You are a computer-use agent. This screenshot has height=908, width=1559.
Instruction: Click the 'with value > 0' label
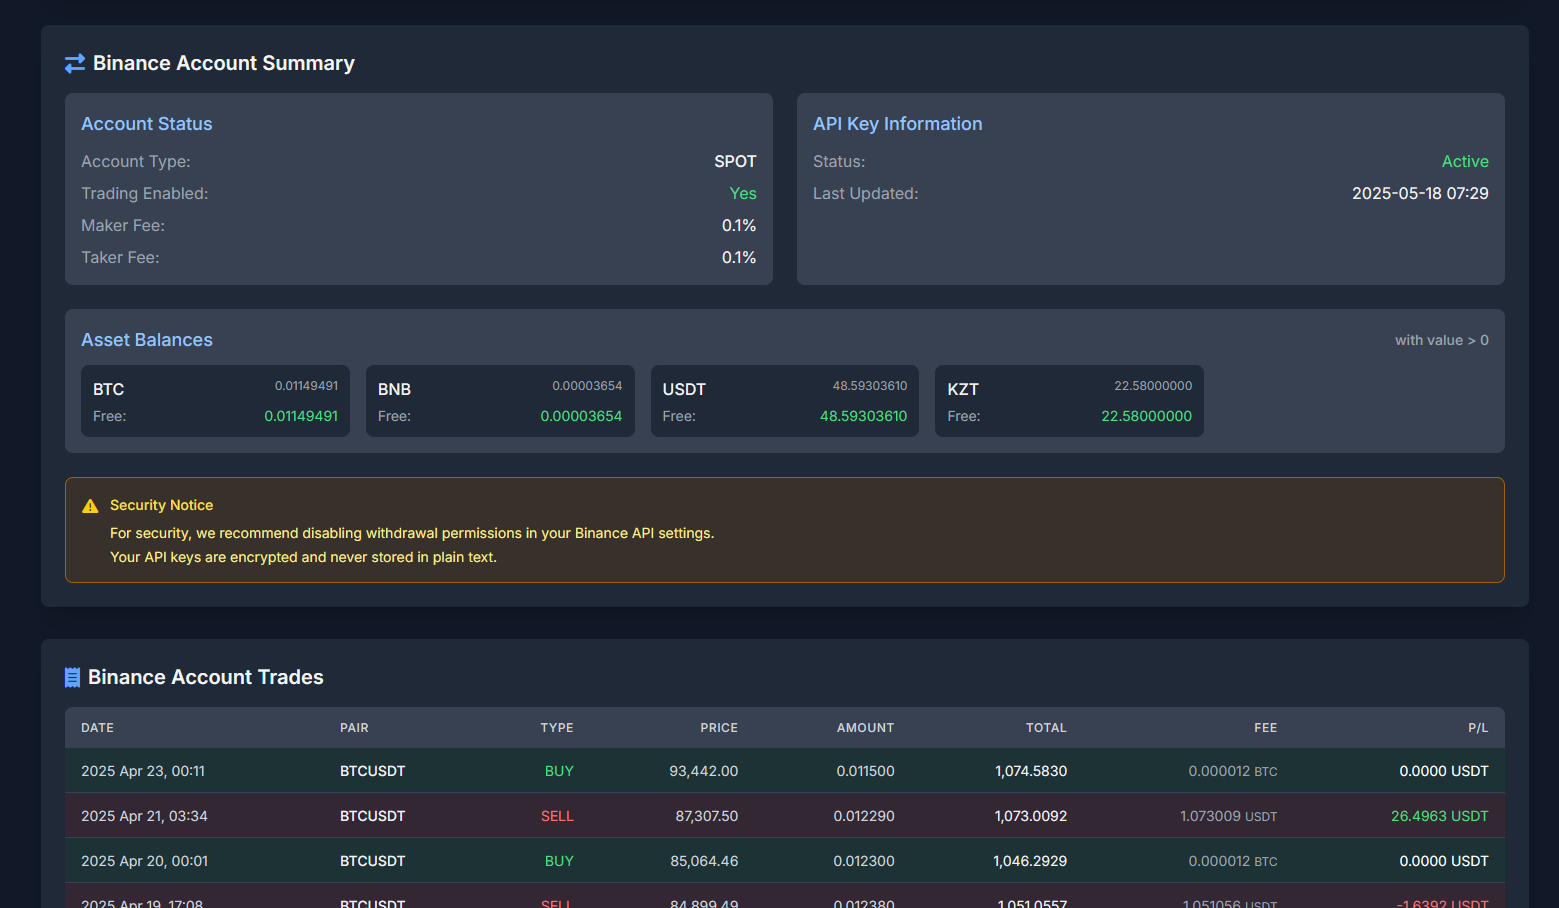point(1442,340)
